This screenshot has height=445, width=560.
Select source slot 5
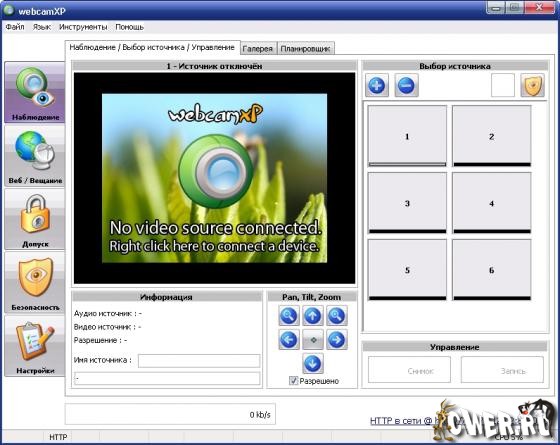click(x=407, y=270)
